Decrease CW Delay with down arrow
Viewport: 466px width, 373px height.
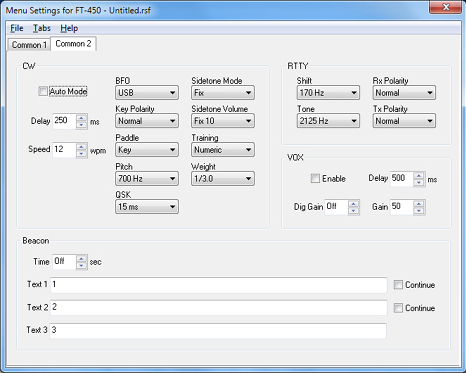pyautogui.click(x=82, y=125)
